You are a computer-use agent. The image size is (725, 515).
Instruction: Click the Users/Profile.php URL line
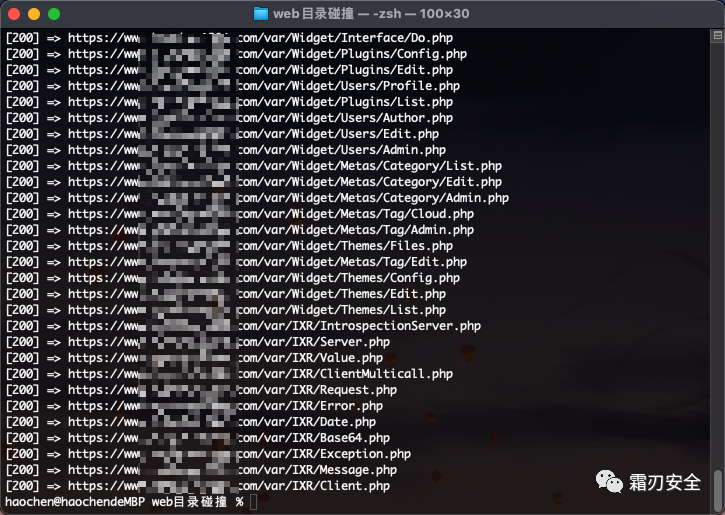(233, 86)
